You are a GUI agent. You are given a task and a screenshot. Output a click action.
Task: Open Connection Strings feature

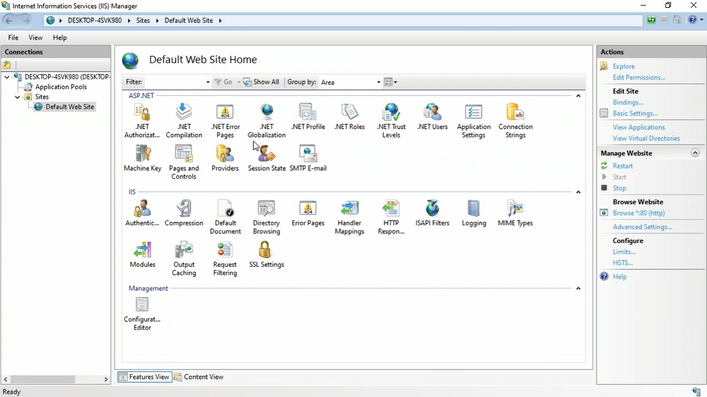(515, 120)
